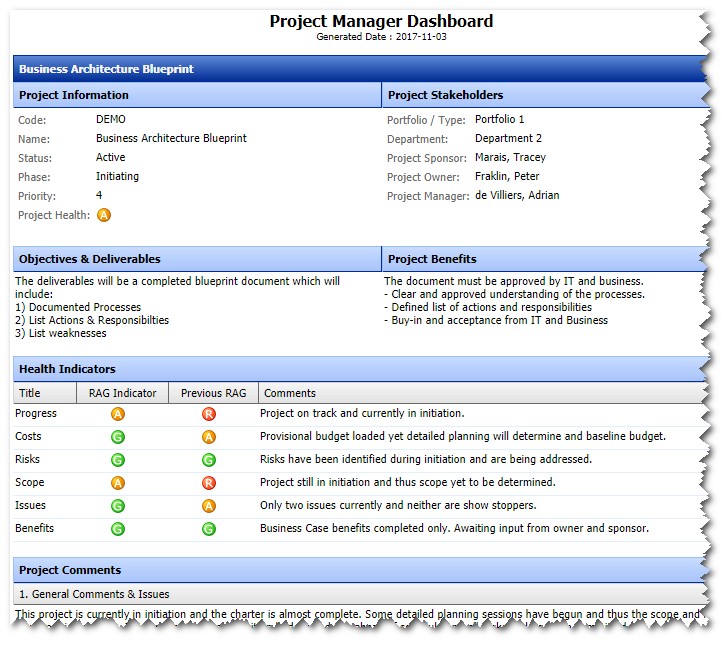Click the 'Portfolio / Type:' label
728x645 pixels.
426,120
